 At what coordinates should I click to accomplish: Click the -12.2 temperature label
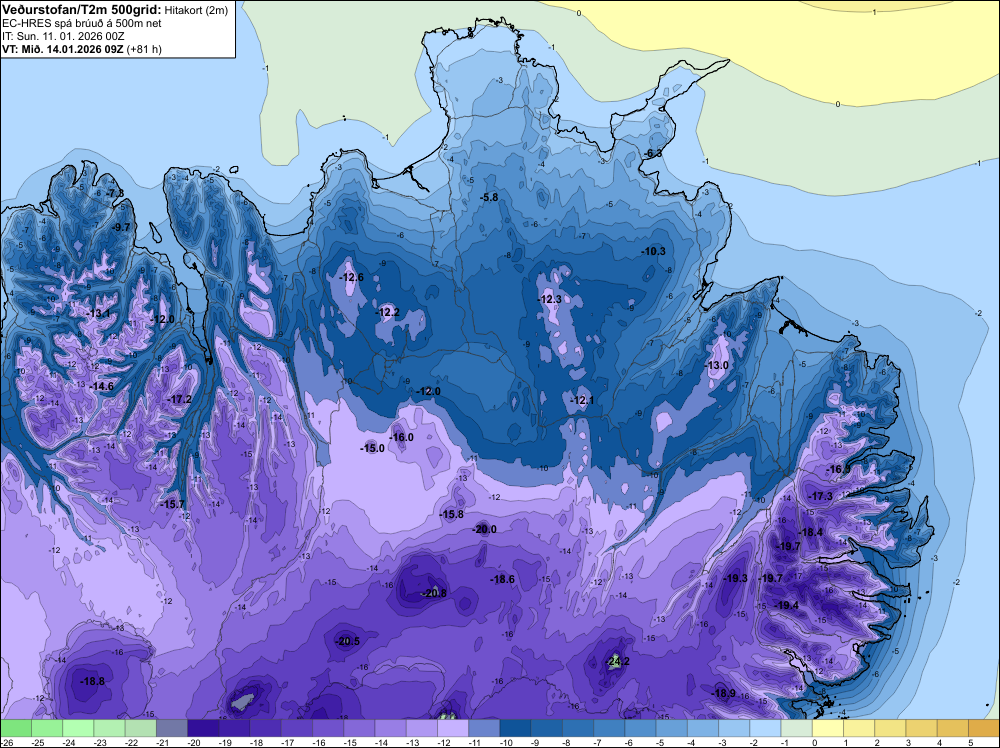coord(388,312)
